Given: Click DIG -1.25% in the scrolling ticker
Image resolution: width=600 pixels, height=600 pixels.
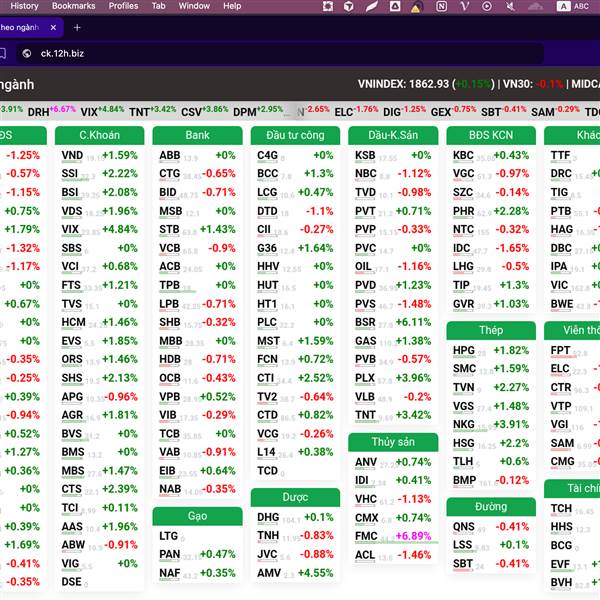Looking at the screenshot, I should (404, 111).
